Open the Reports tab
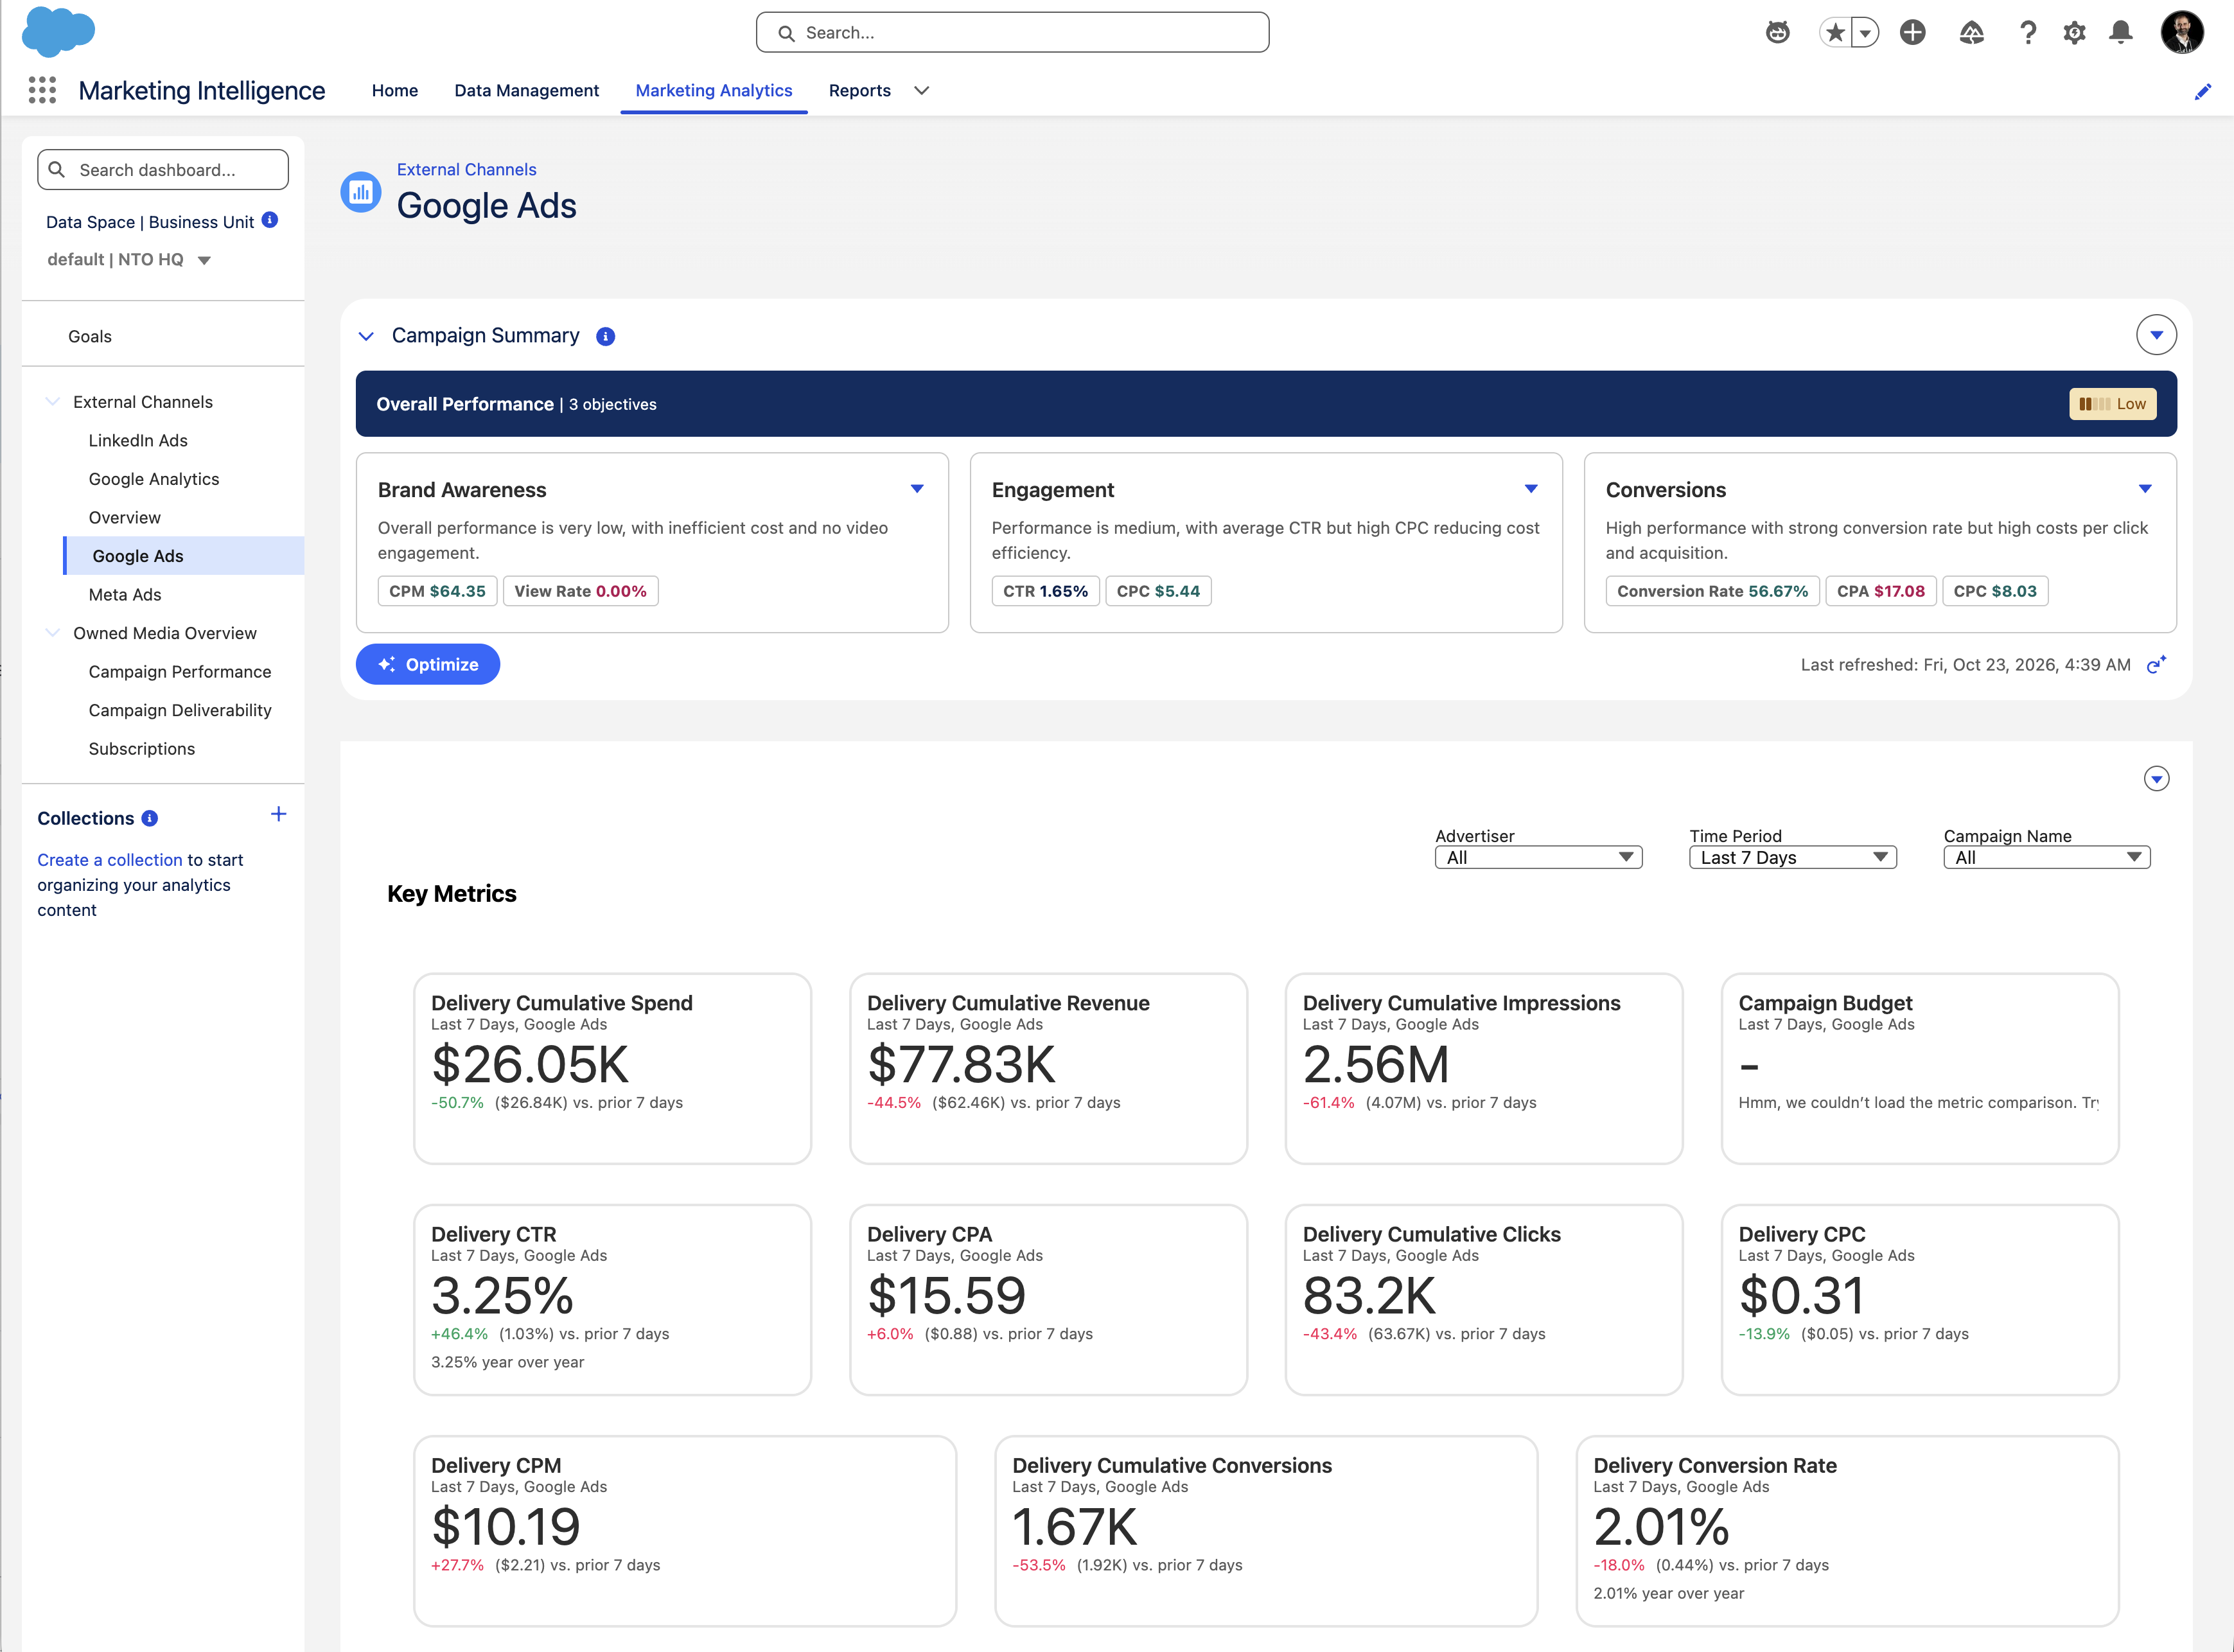The image size is (2234, 1652). [859, 90]
